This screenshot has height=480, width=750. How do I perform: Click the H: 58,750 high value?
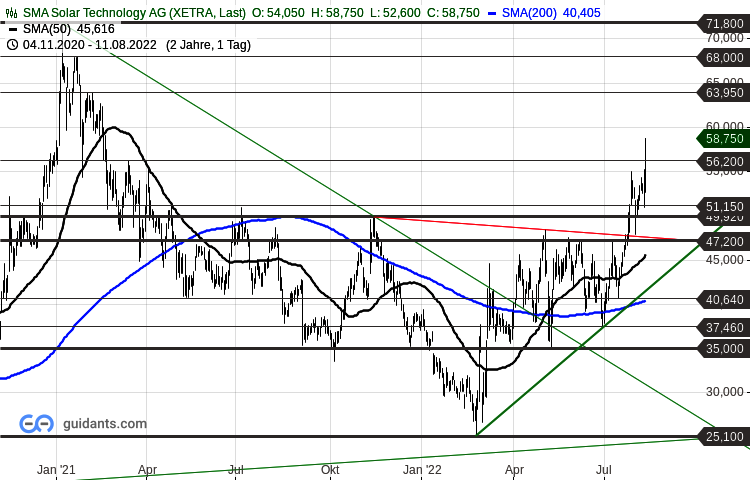tap(337, 13)
